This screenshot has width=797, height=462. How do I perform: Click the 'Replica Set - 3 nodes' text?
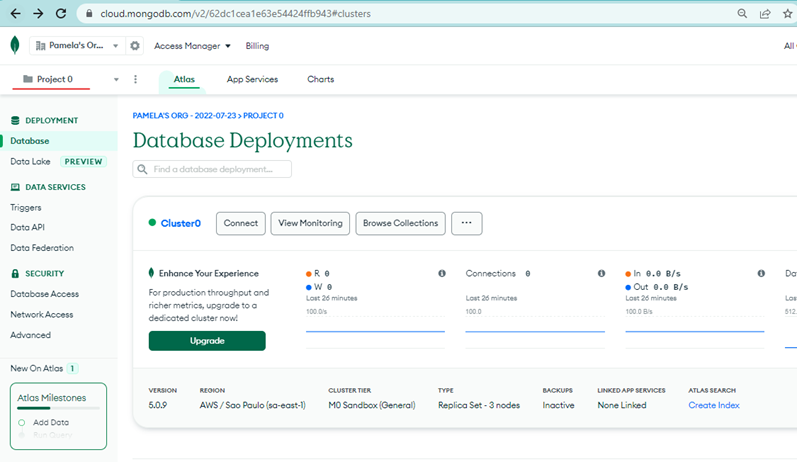[x=479, y=405]
